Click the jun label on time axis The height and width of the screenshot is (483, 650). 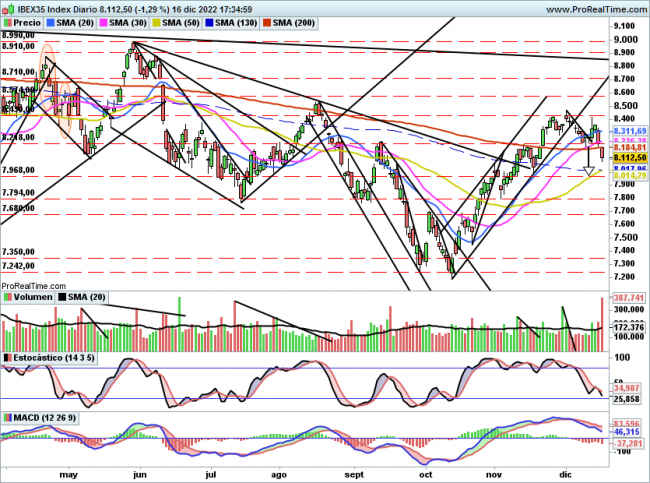(140, 474)
